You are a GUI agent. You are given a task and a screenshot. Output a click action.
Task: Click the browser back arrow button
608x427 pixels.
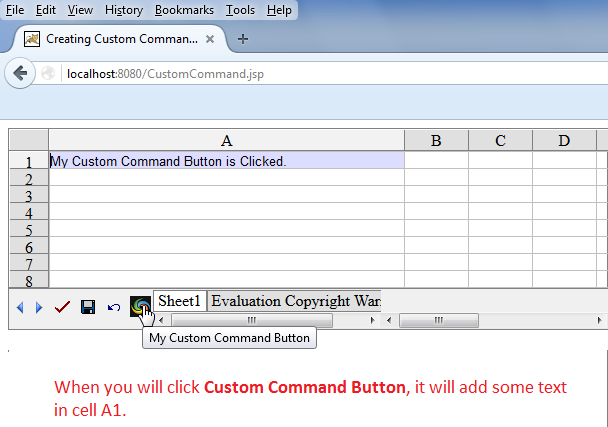[x=19, y=73]
